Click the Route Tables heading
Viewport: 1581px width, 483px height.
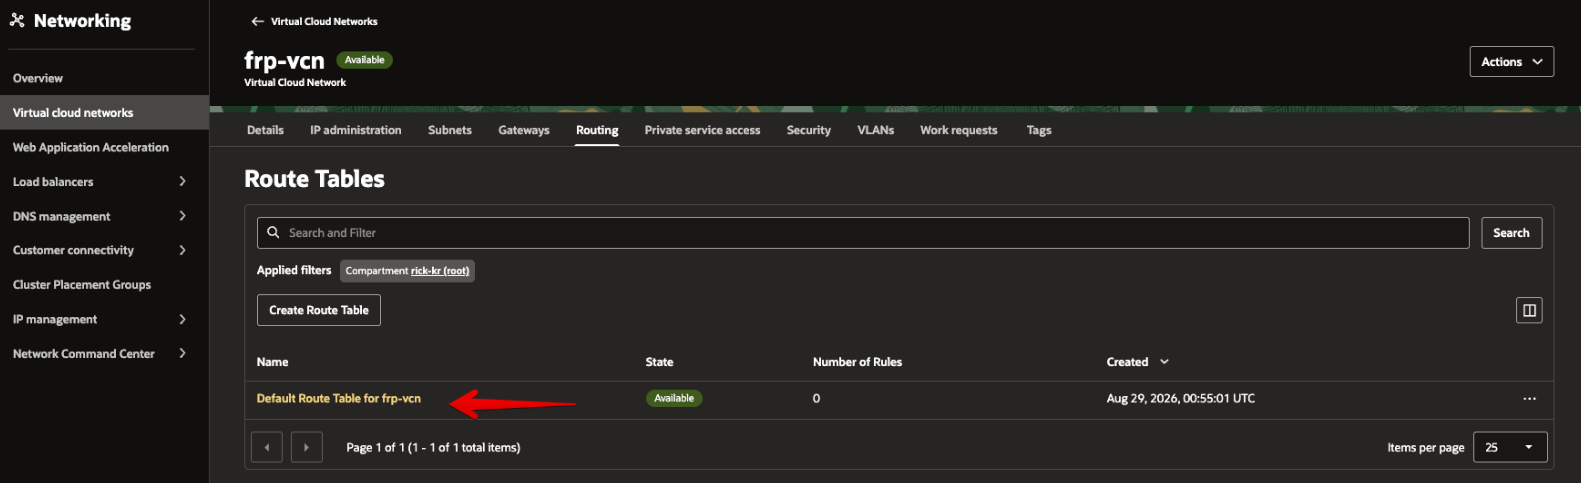tap(314, 179)
